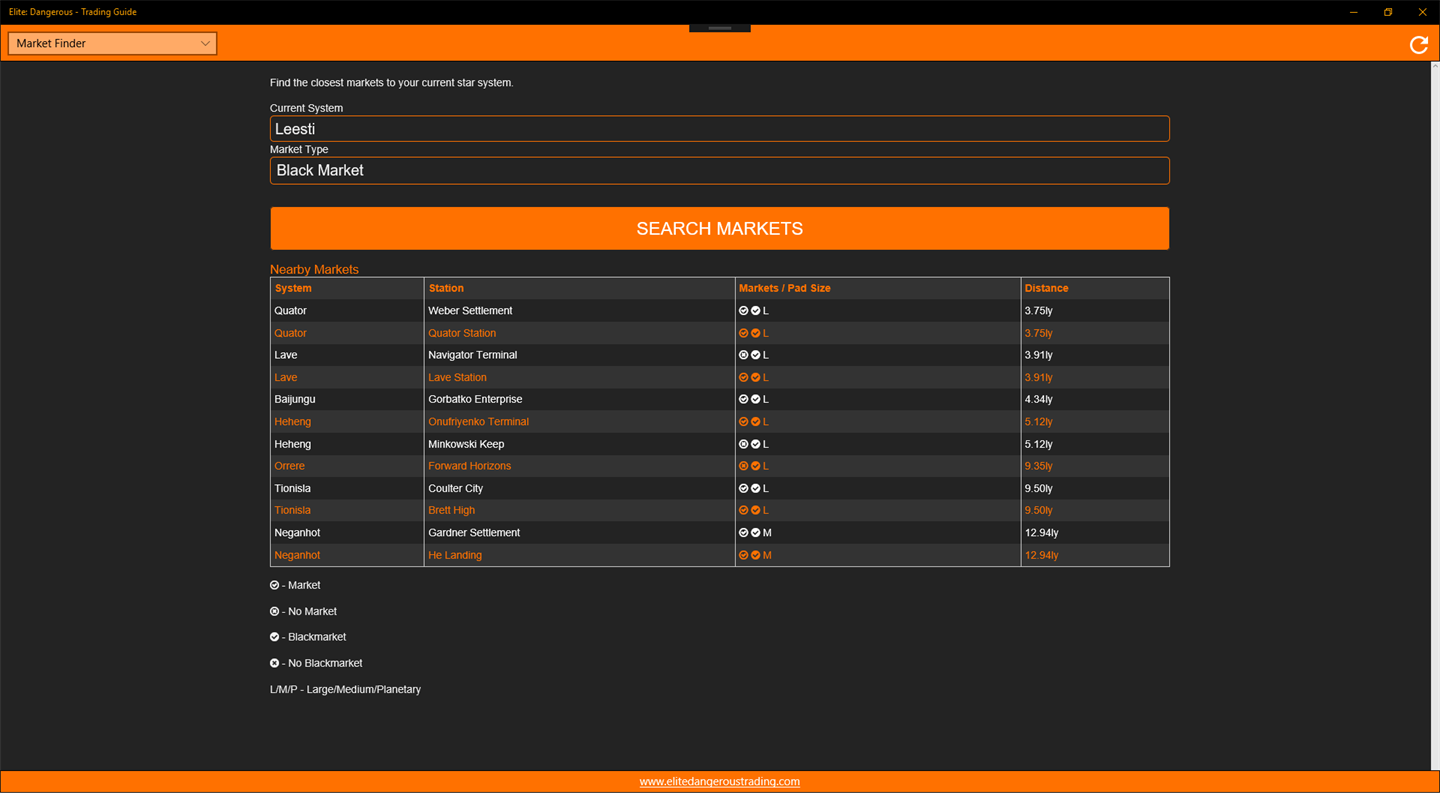Select the Onufriyenko Terminal station entry
This screenshot has height=793, width=1440.
tap(478, 422)
